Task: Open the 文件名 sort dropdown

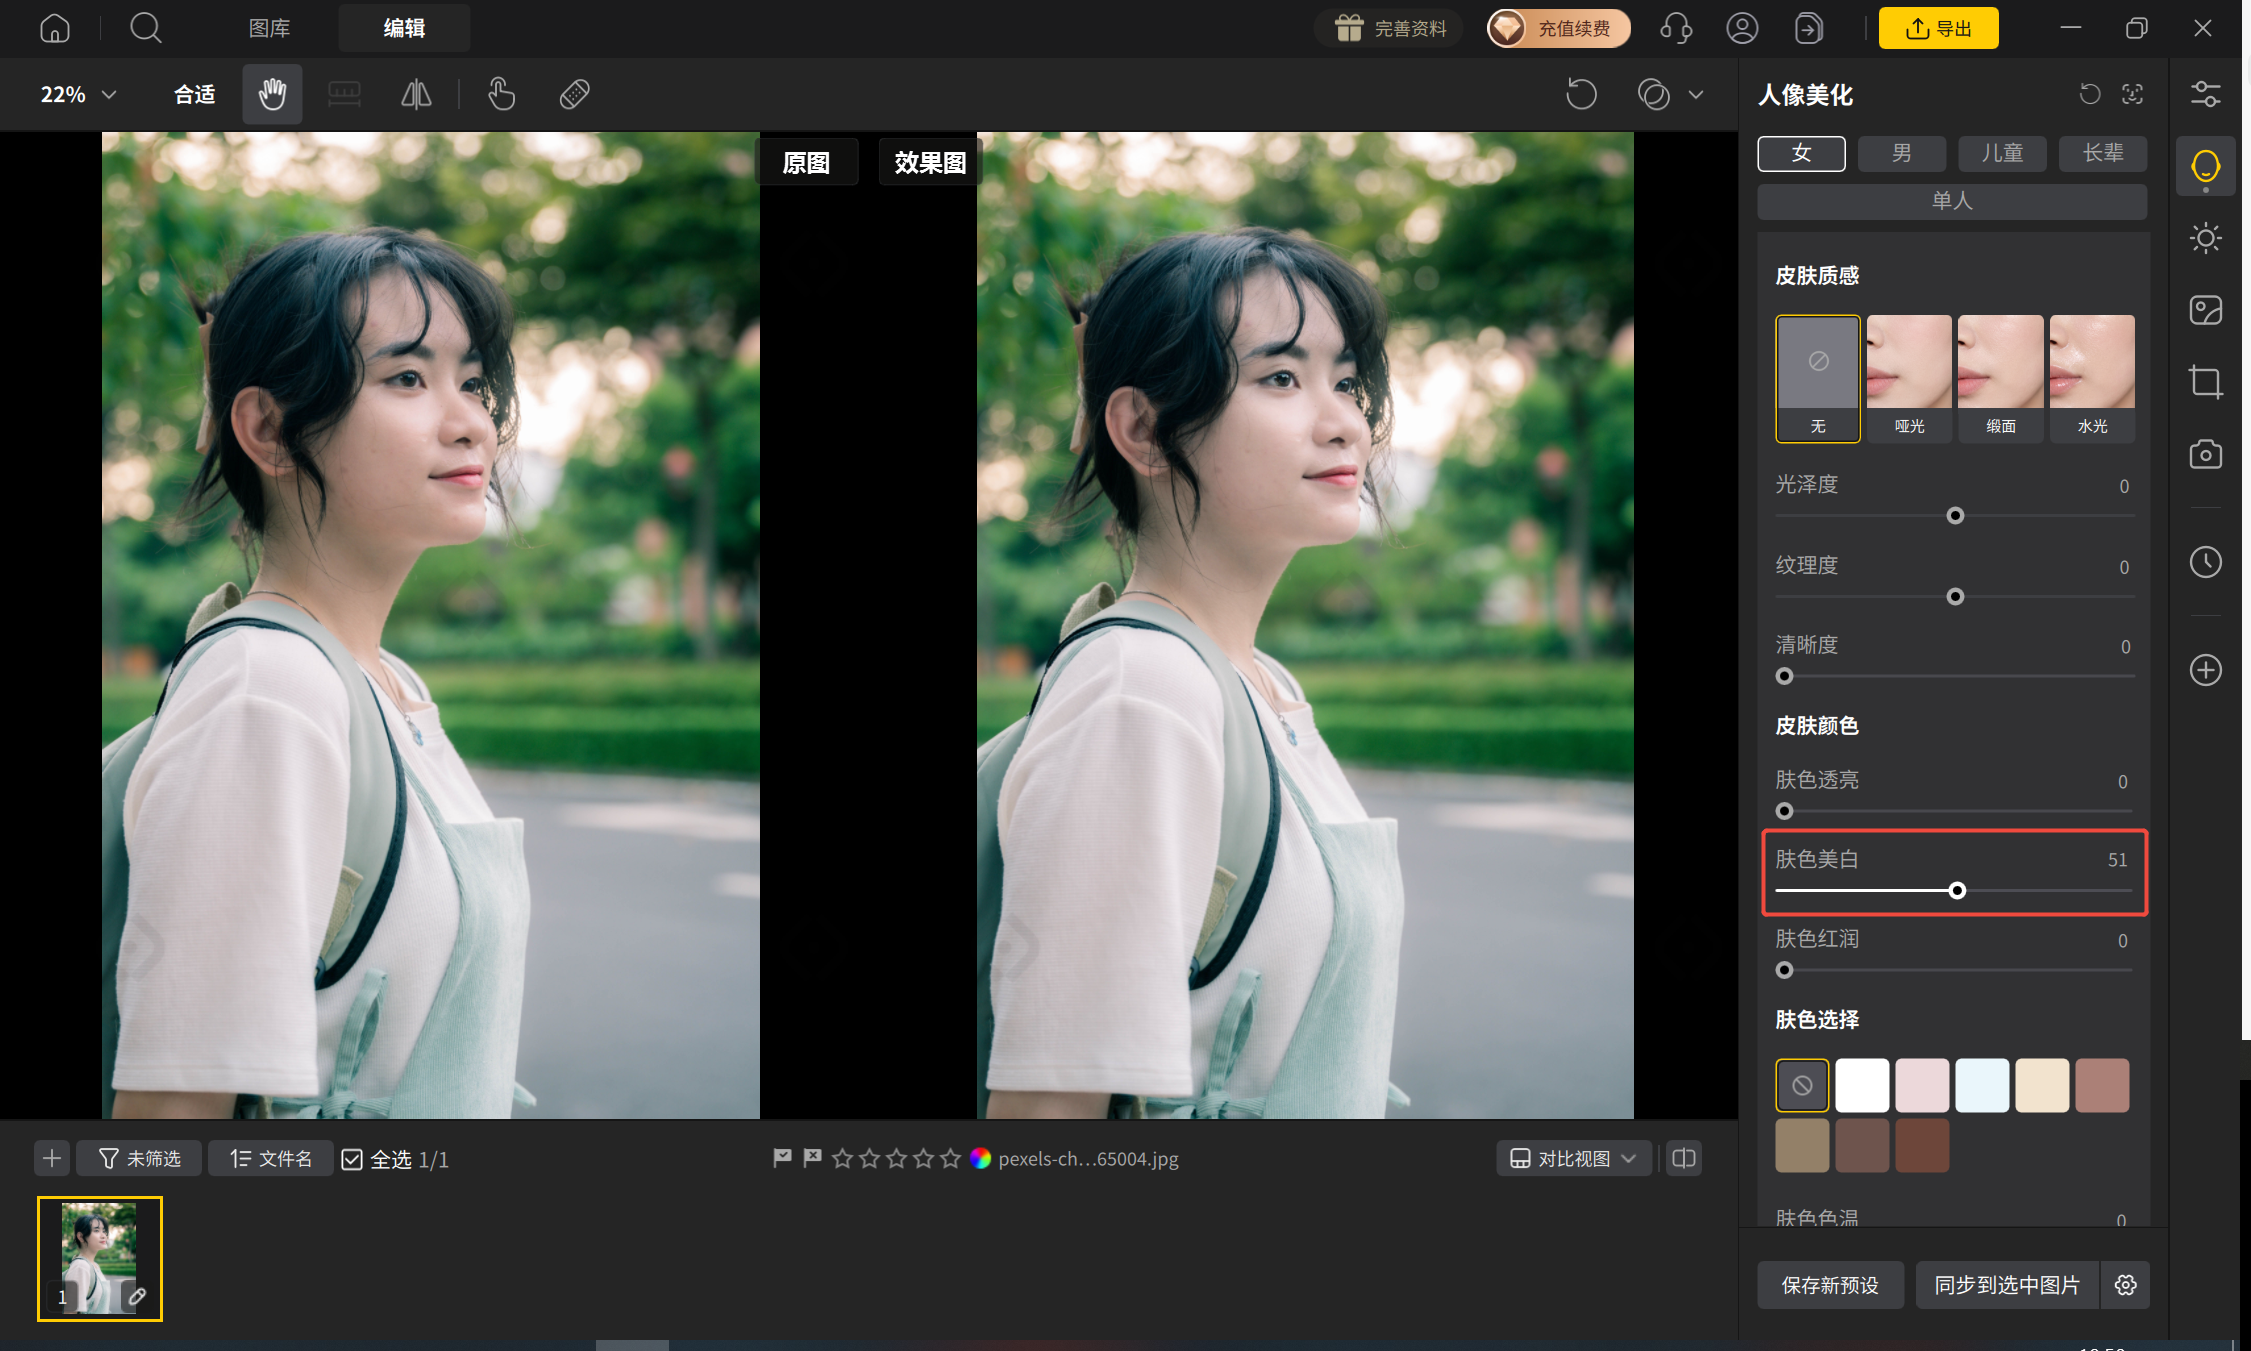Action: coord(270,1158)
